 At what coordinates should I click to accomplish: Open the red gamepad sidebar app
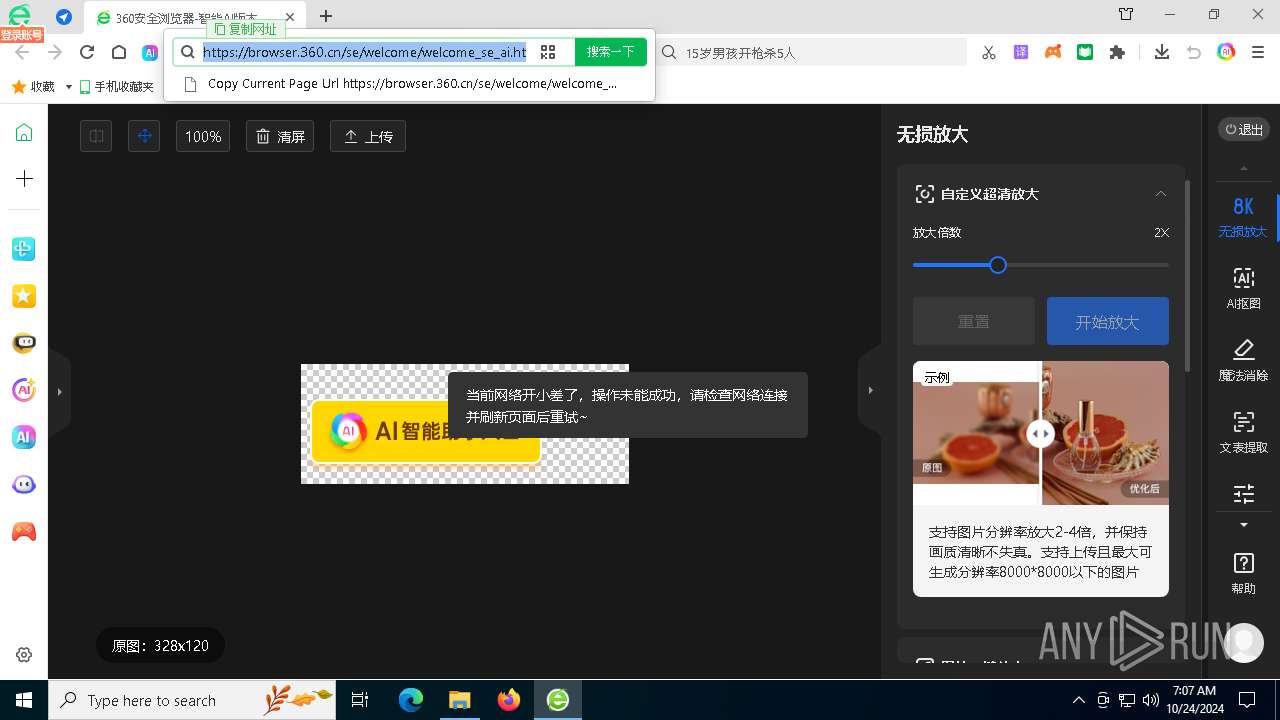pyautogui.click(x=24, y=532)
